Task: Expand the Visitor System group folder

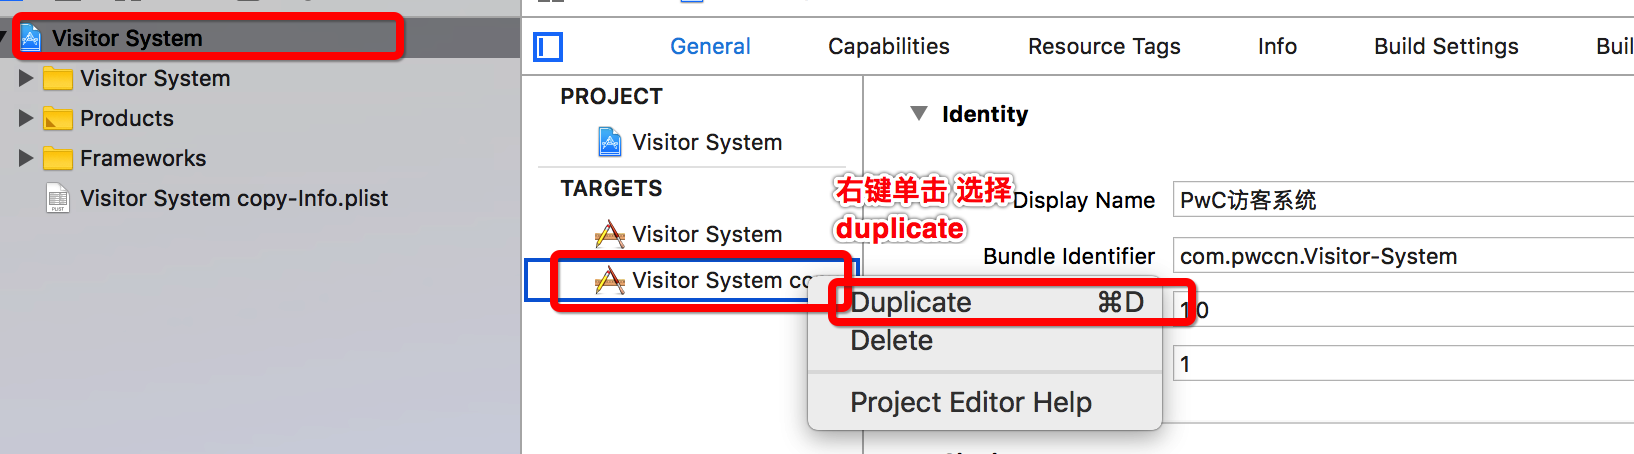Action: coord(26,78)
